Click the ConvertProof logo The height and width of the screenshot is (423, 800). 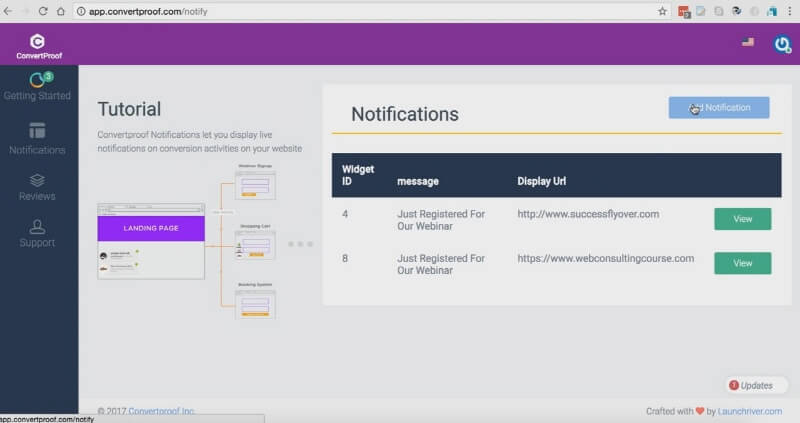click(38, 46)
